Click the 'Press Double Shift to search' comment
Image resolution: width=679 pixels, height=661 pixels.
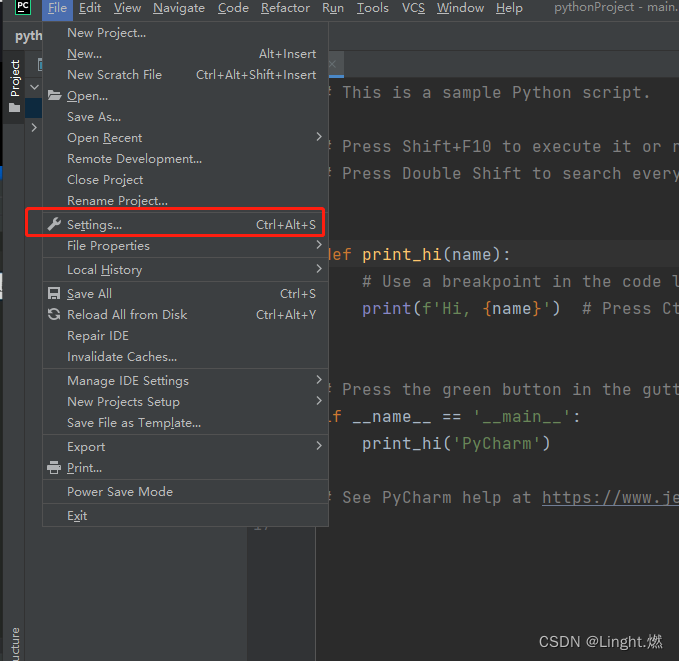tap(504, 173)
